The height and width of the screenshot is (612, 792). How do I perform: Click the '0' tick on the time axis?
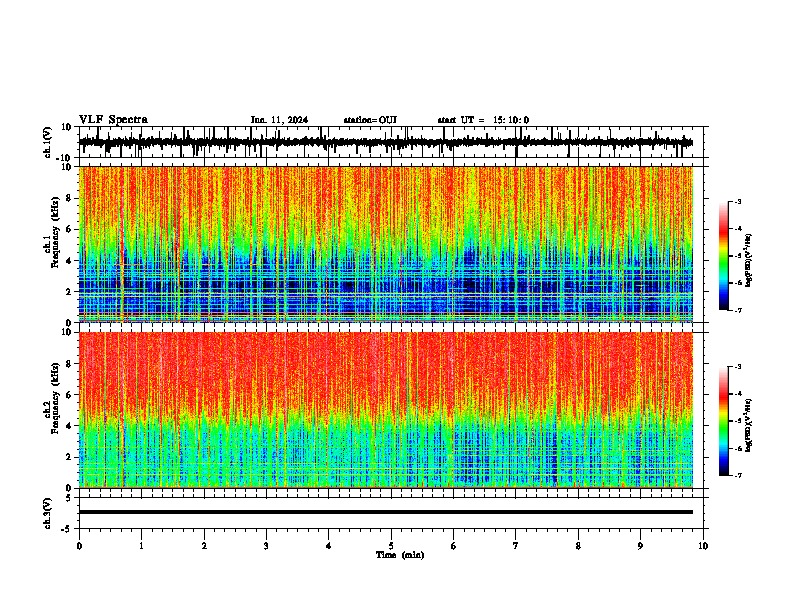(x=79, y=546)
